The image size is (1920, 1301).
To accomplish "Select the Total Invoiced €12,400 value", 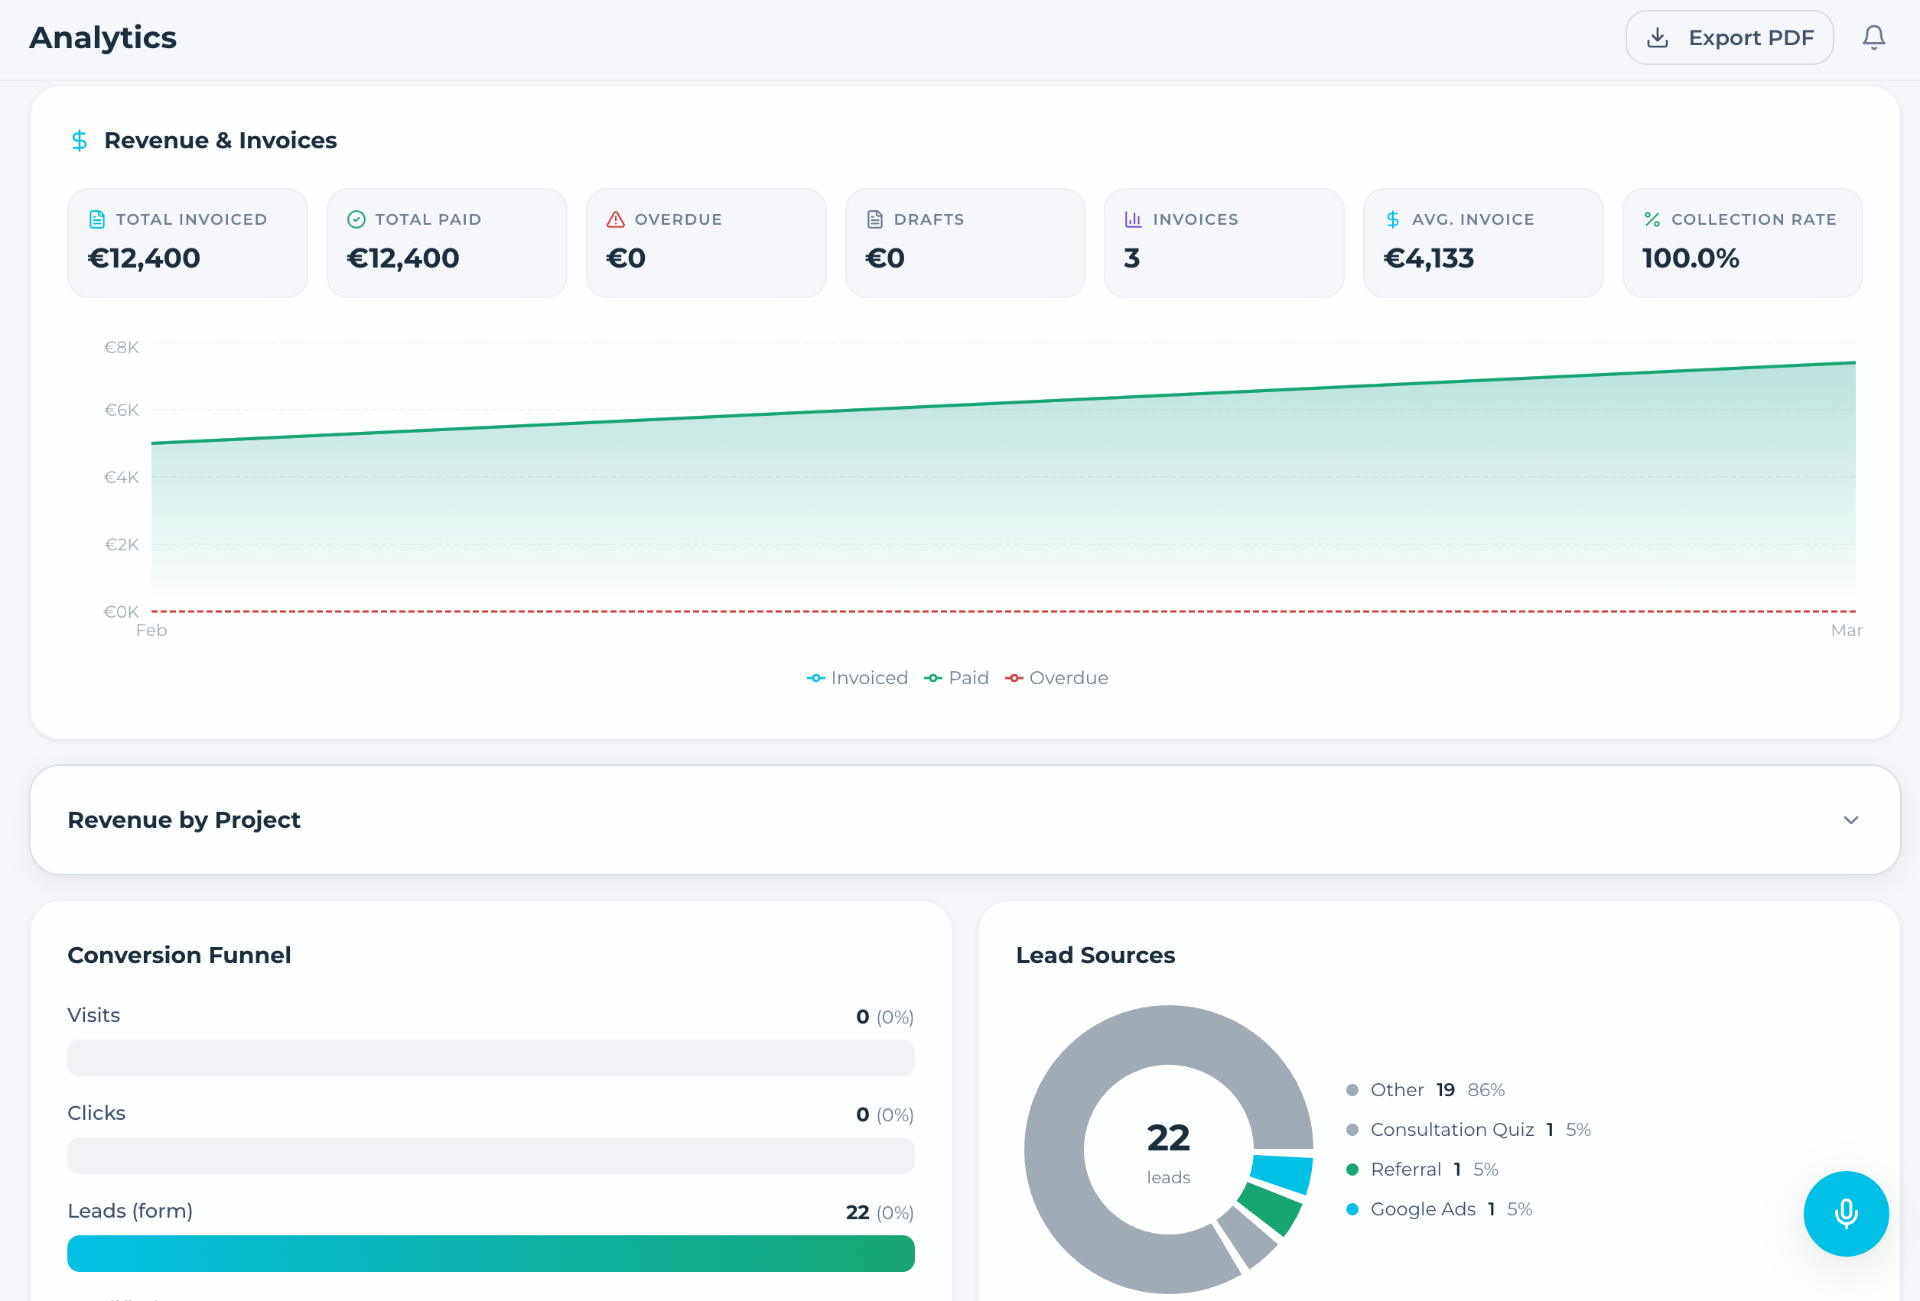I will tap(144, 258).
